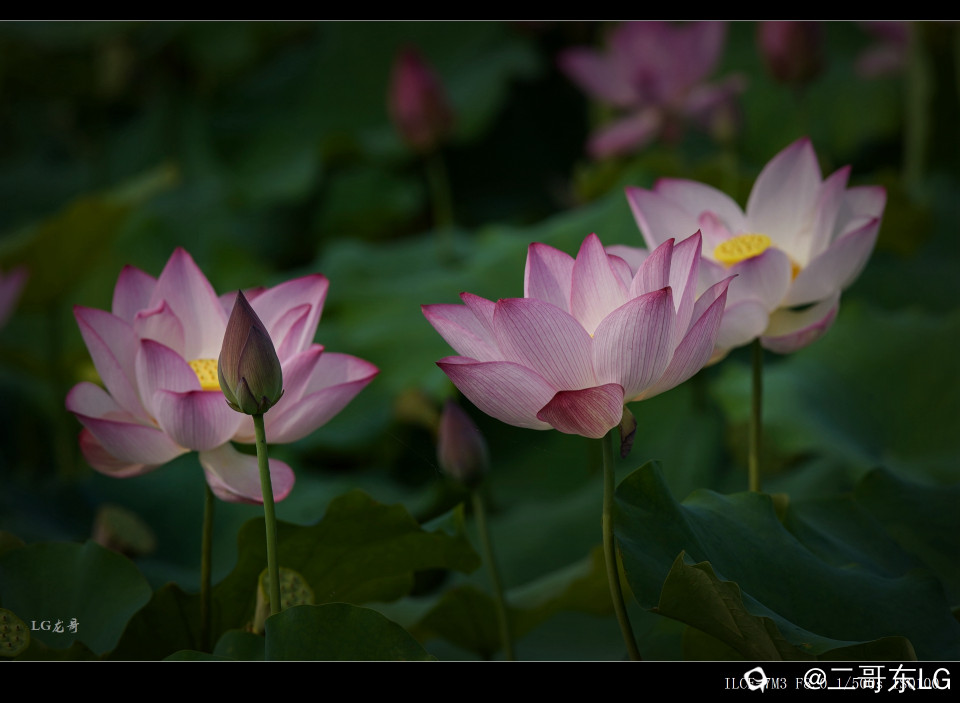Click the blurred pink bud at top center

(x=417, y=100)
